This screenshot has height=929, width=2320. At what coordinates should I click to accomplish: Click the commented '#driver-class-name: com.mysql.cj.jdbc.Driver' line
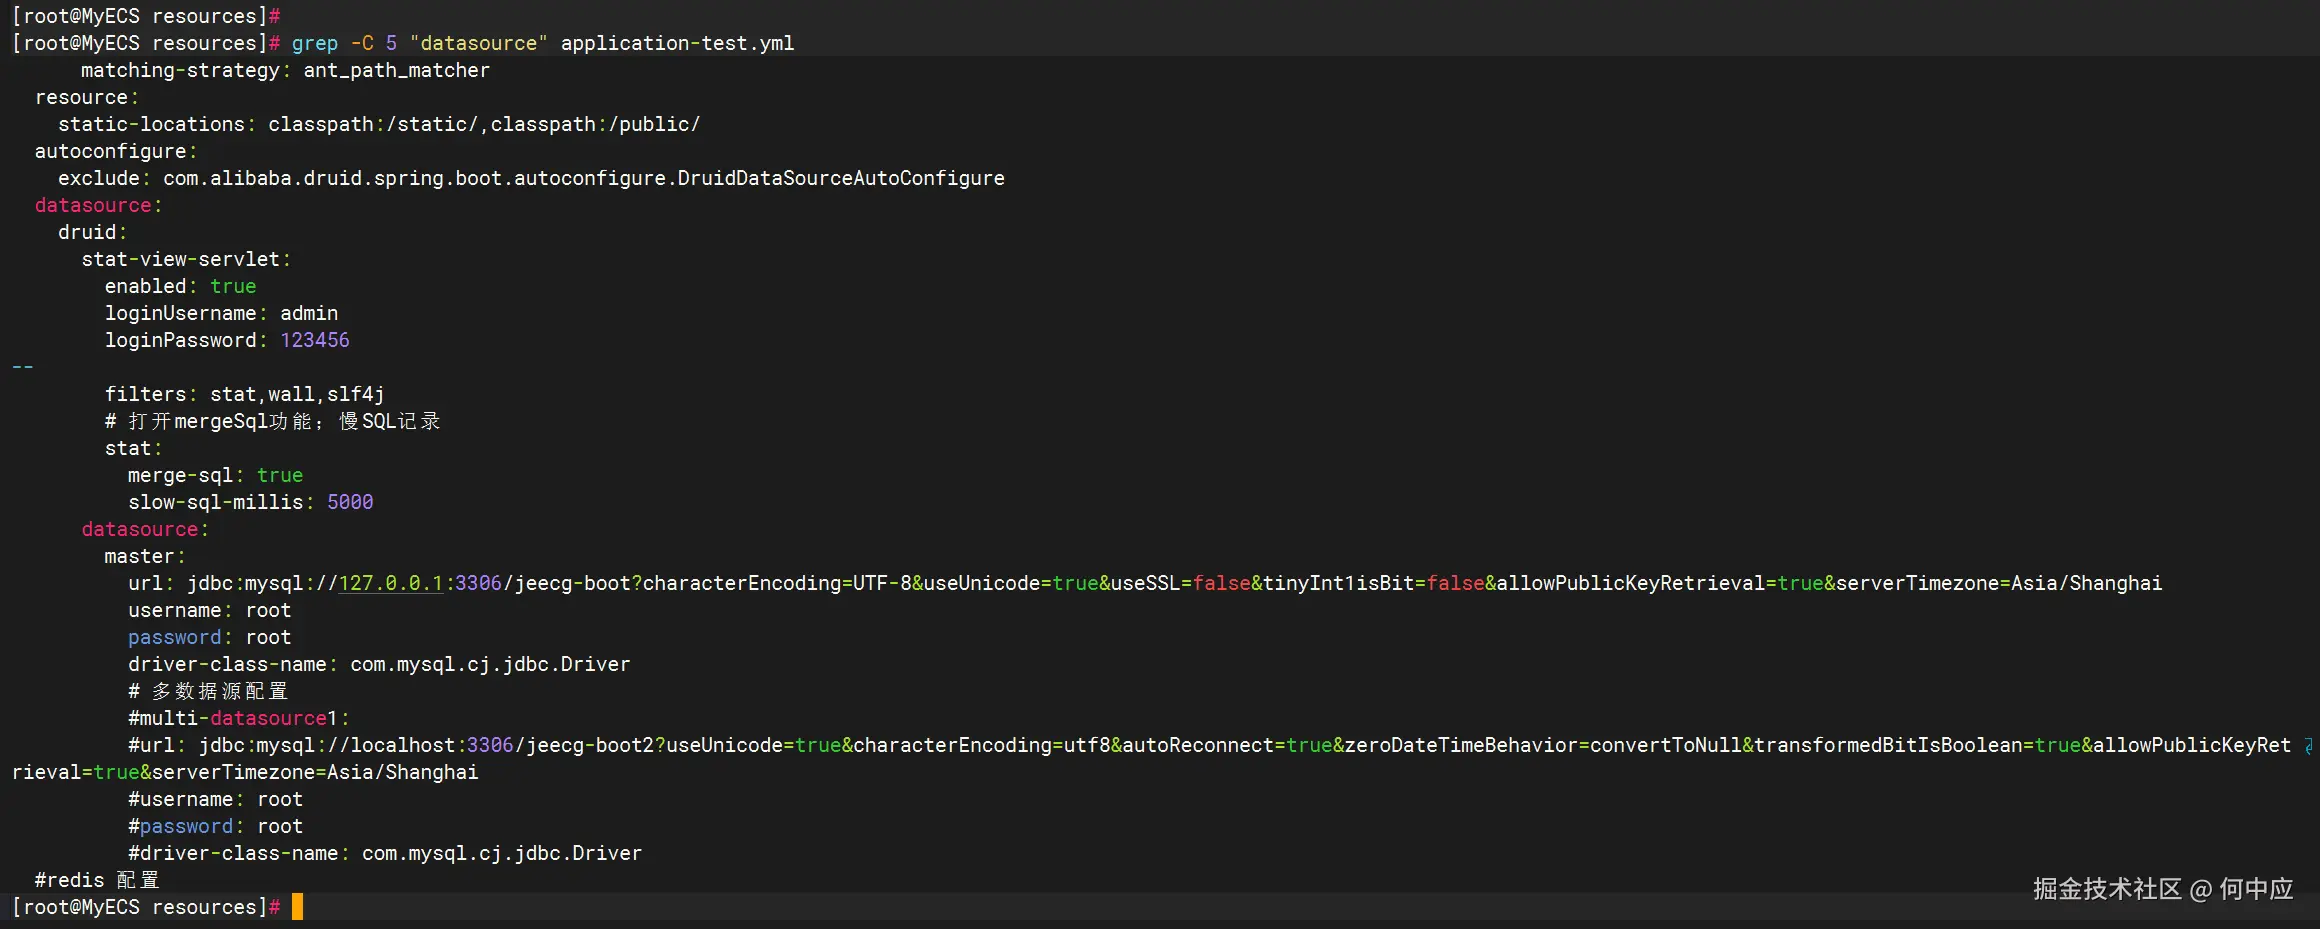click(x=385, y=853)
